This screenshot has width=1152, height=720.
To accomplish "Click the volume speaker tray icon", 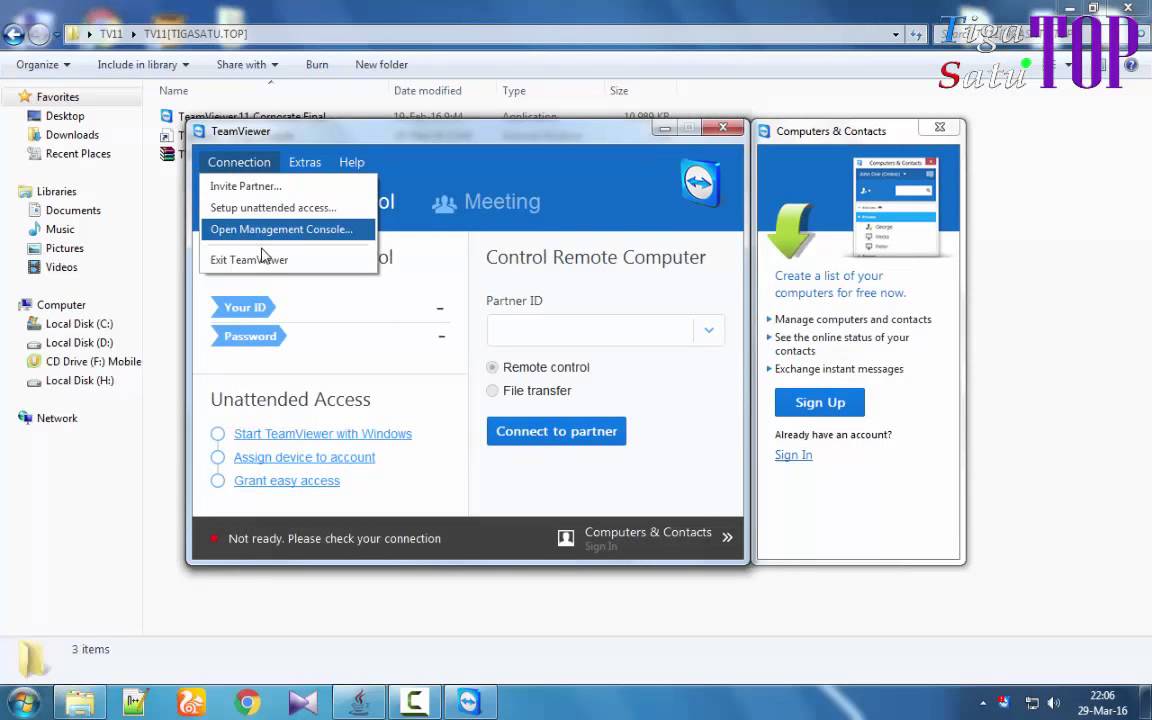I will [x=1054, y=703].
